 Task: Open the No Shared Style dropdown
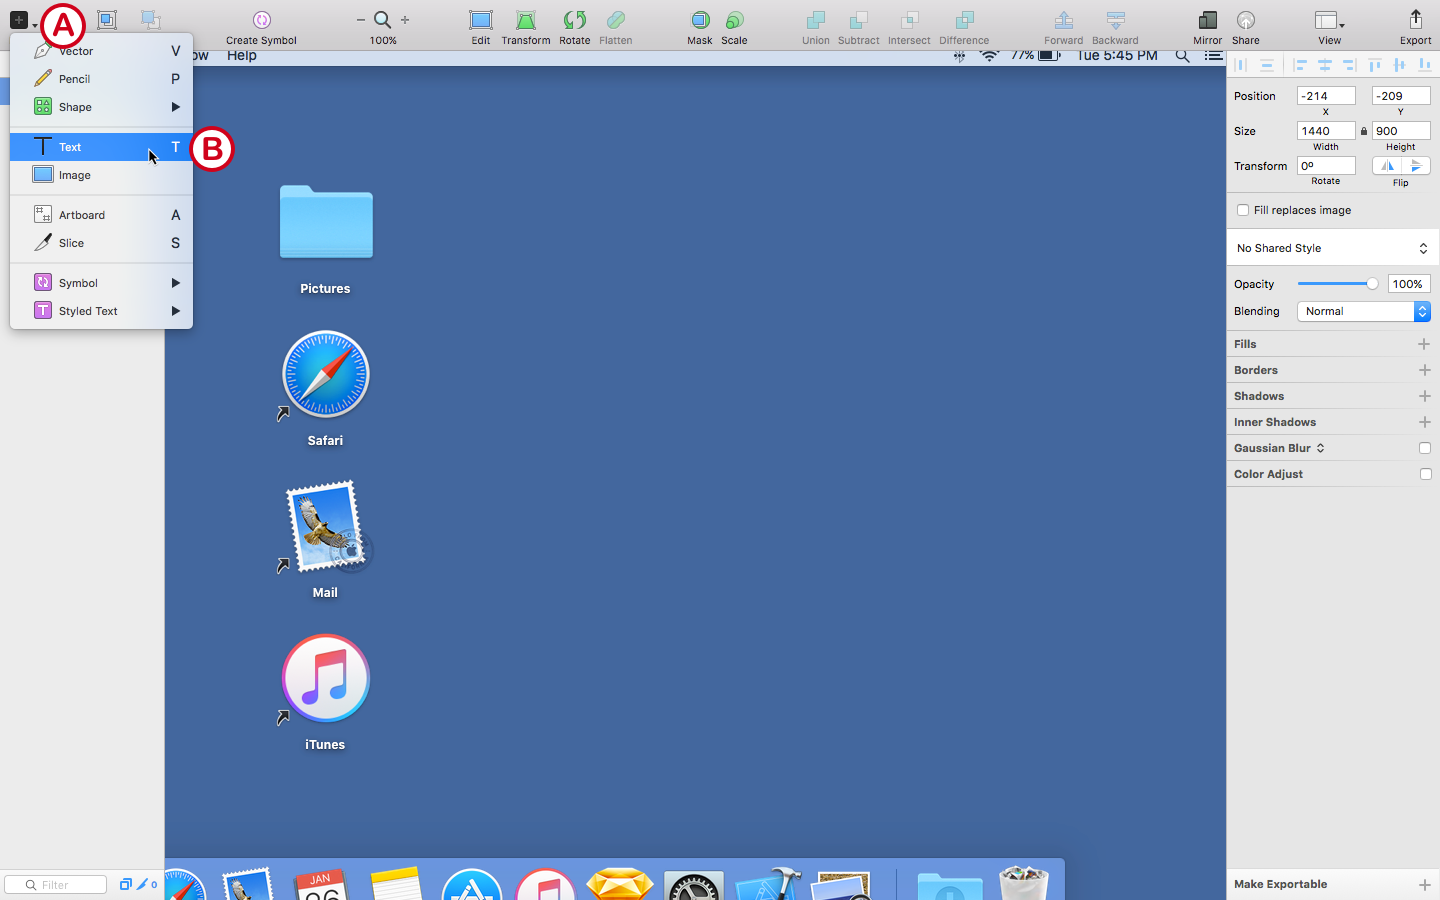1331,247
